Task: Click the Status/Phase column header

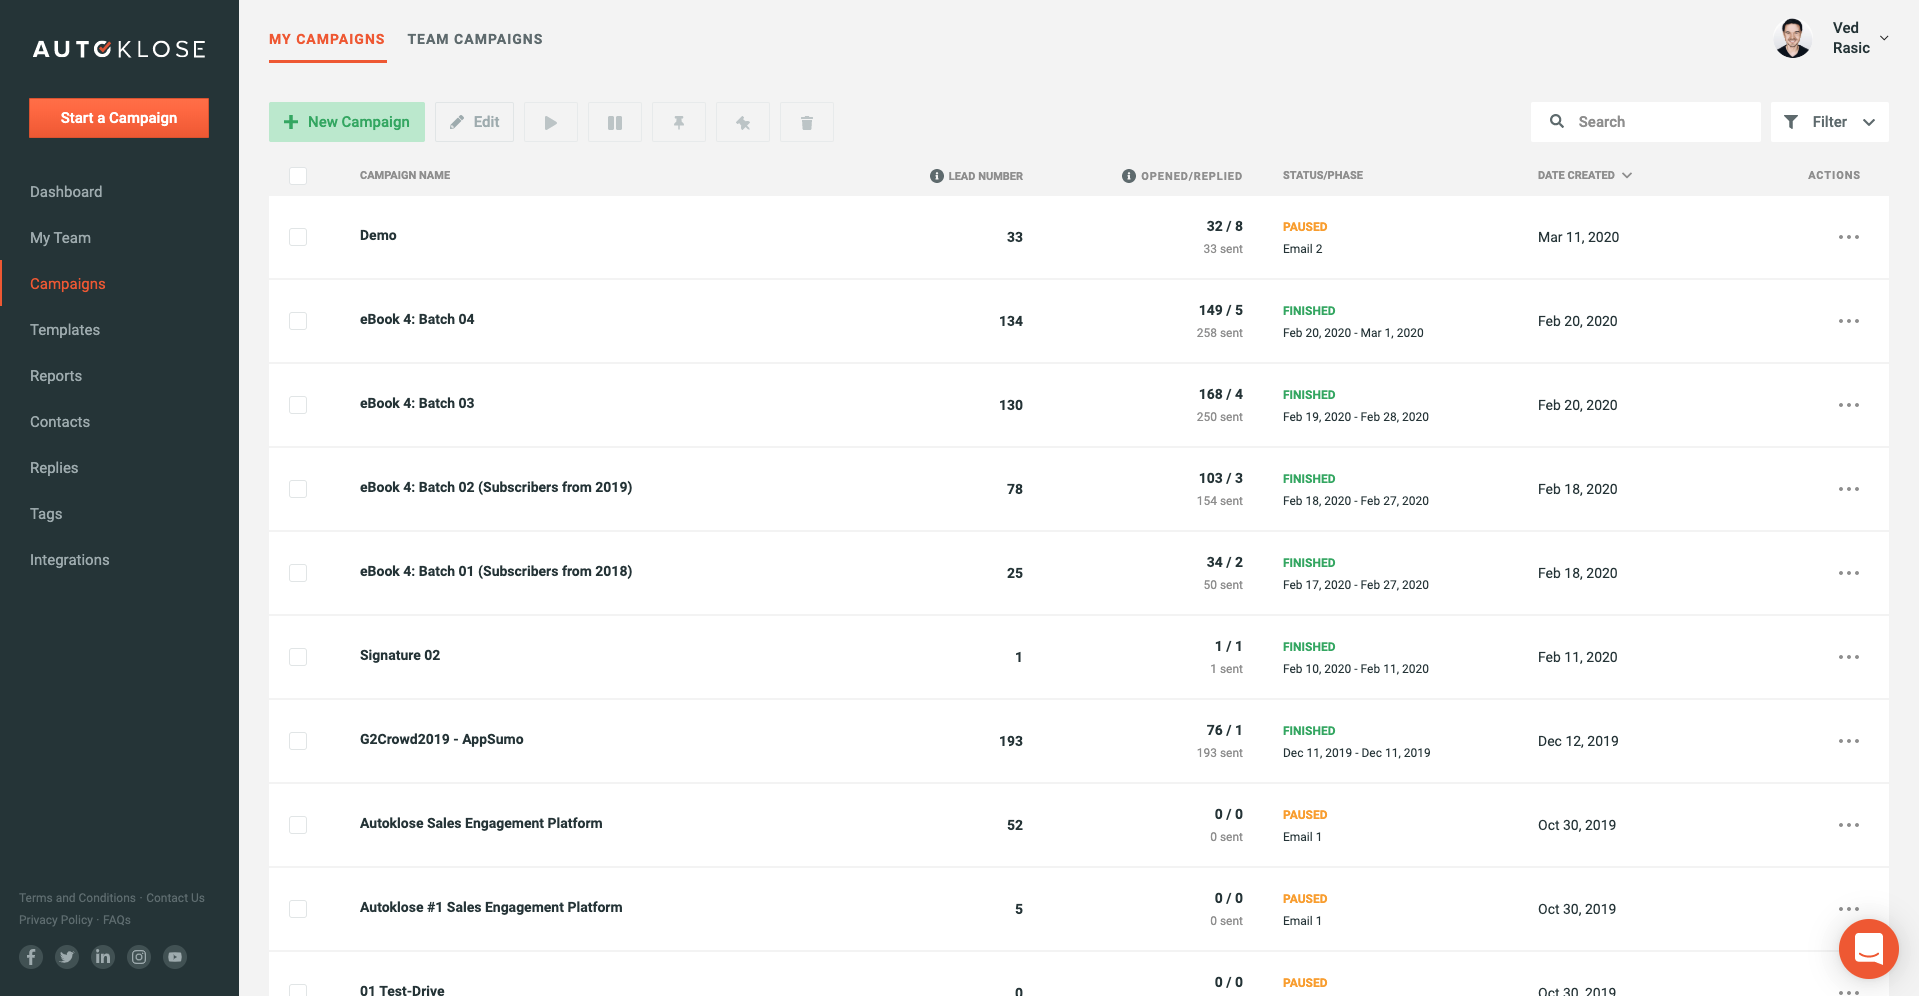Action: click(1323, 175)
